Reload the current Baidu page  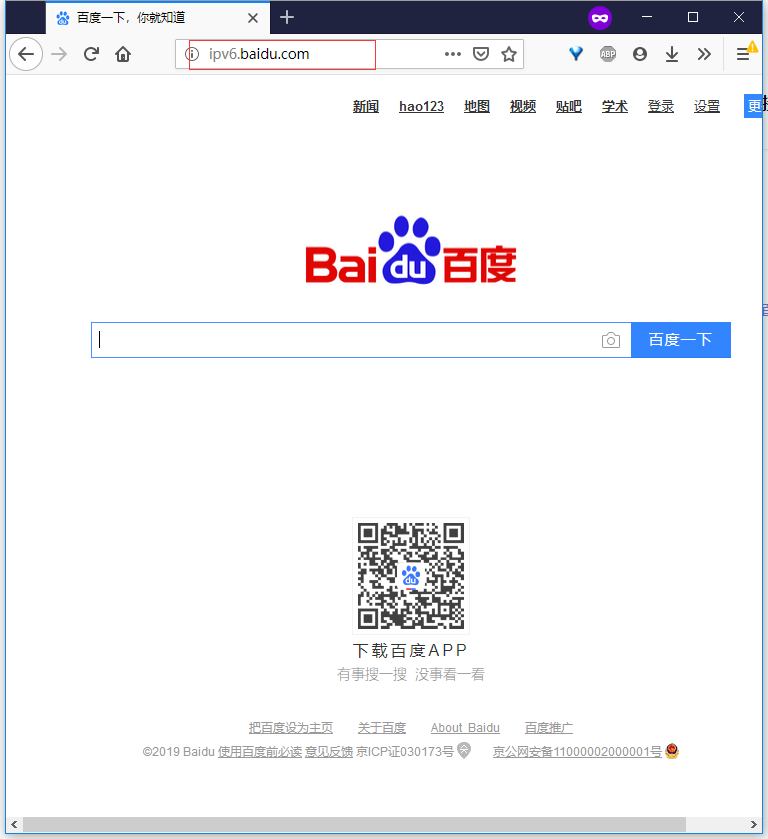click(x=91, y=54)
